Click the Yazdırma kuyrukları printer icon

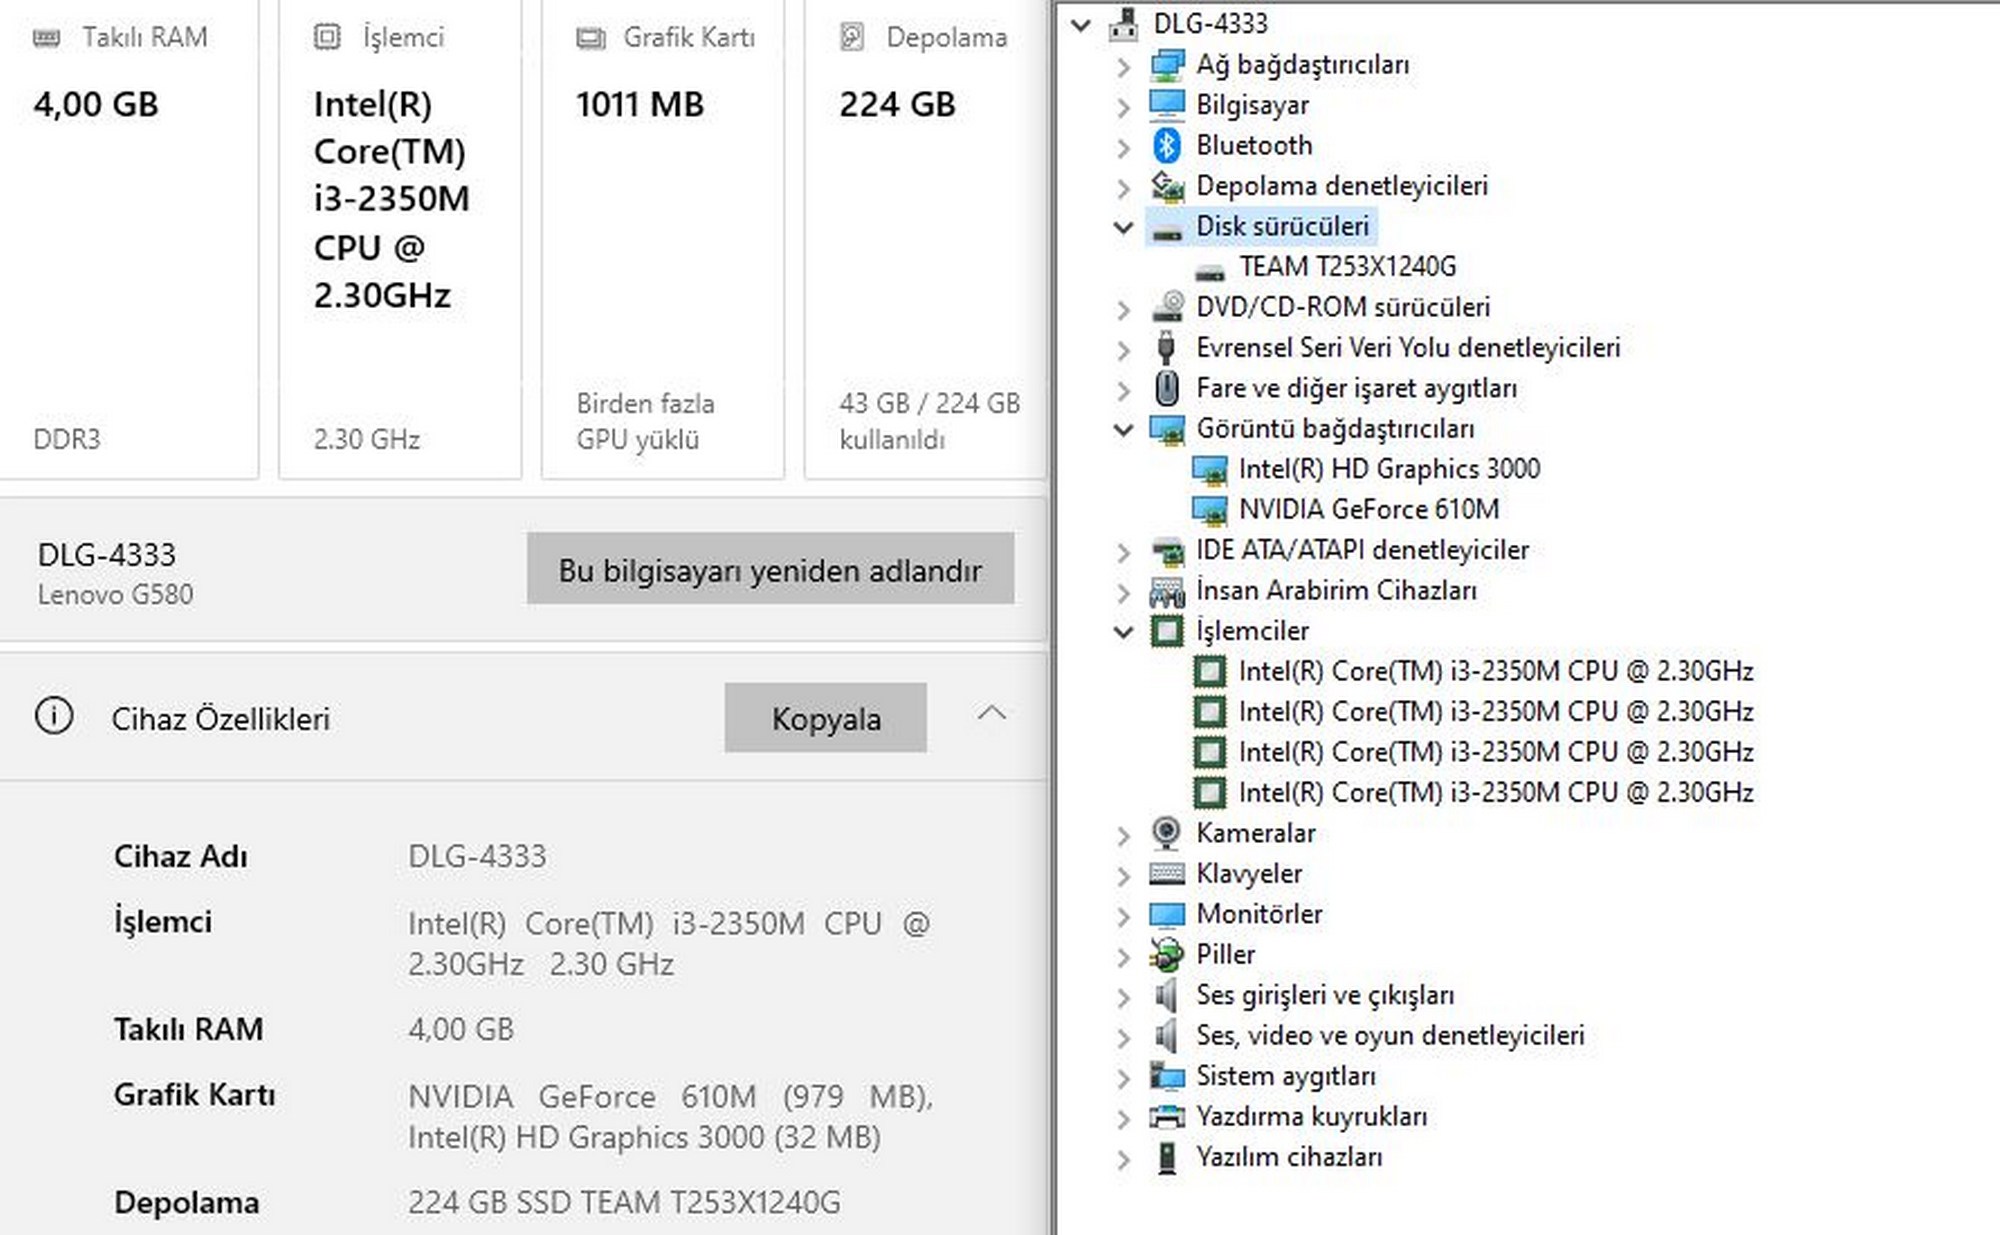1166,1117
